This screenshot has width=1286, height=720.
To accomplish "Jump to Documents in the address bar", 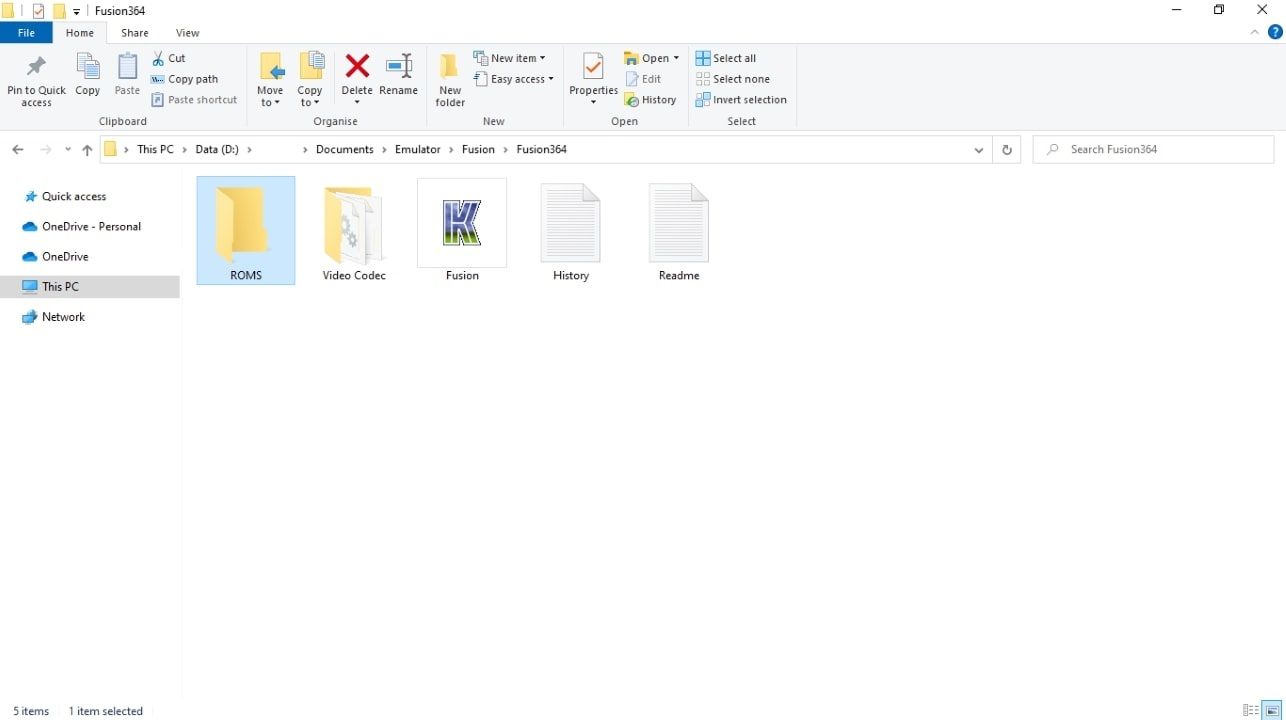I will click(344, 150).
